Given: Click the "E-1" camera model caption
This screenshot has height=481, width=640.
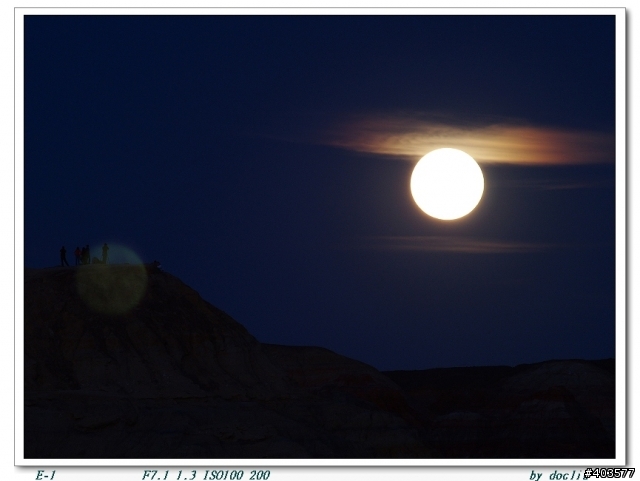Looking at the screenshot, I should [46, 475].
